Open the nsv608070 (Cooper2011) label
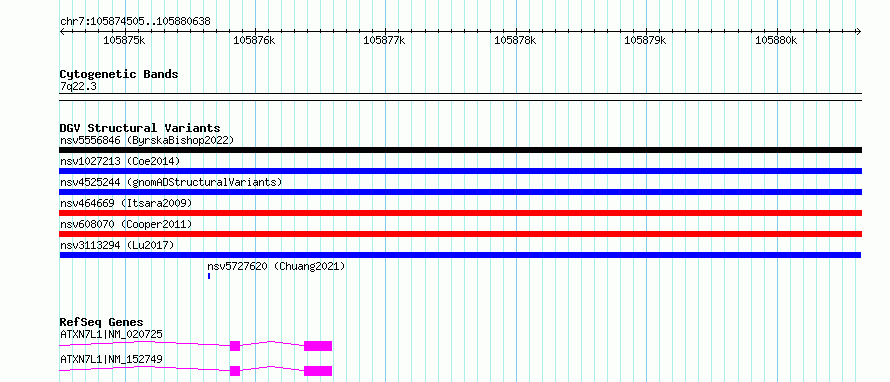Viewport: 890px width, 382px height. click(126, 224)
